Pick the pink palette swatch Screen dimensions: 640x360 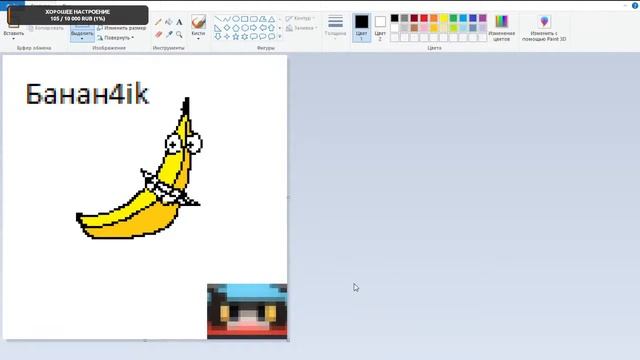424,28
